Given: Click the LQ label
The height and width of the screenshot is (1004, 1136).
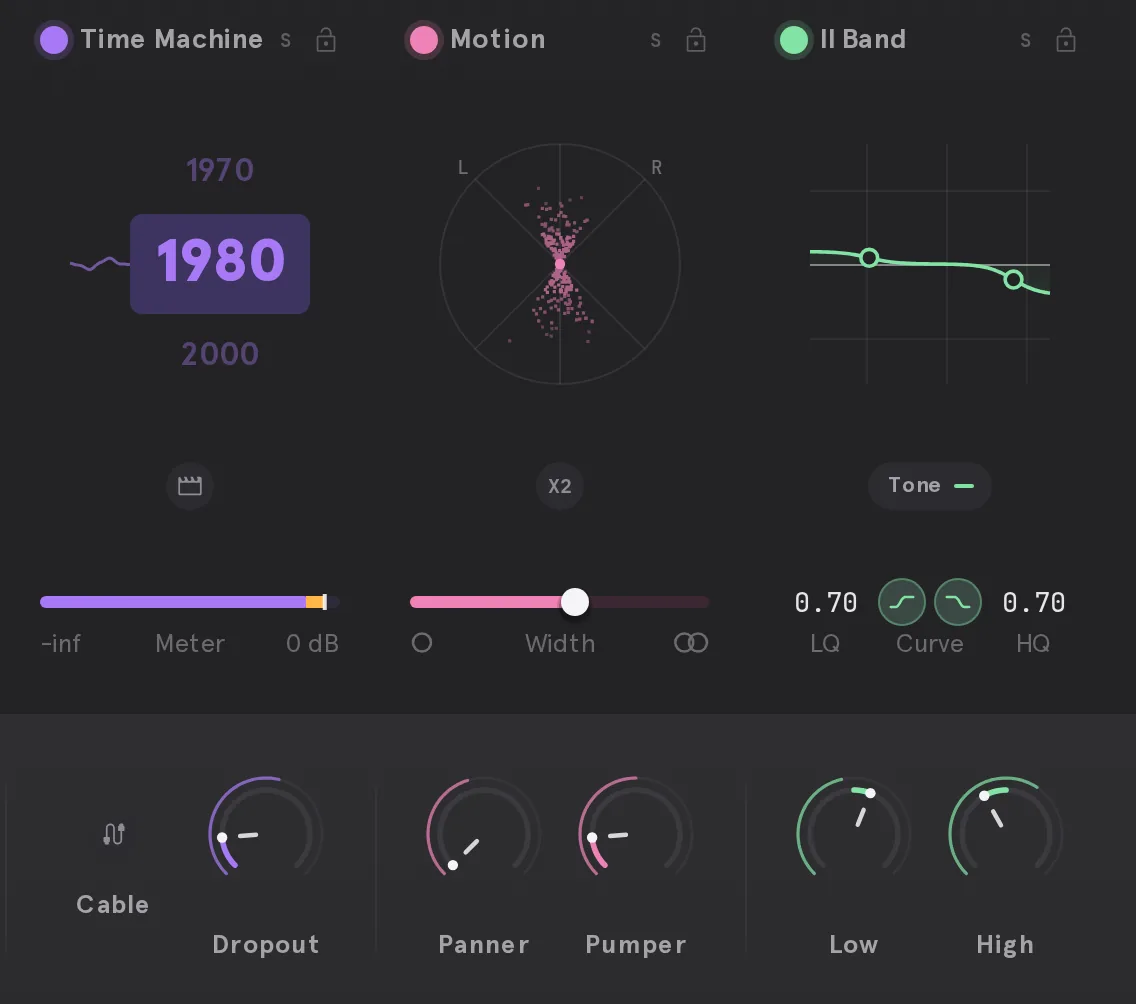Looking at the screenshot, I should coord(825,643).
